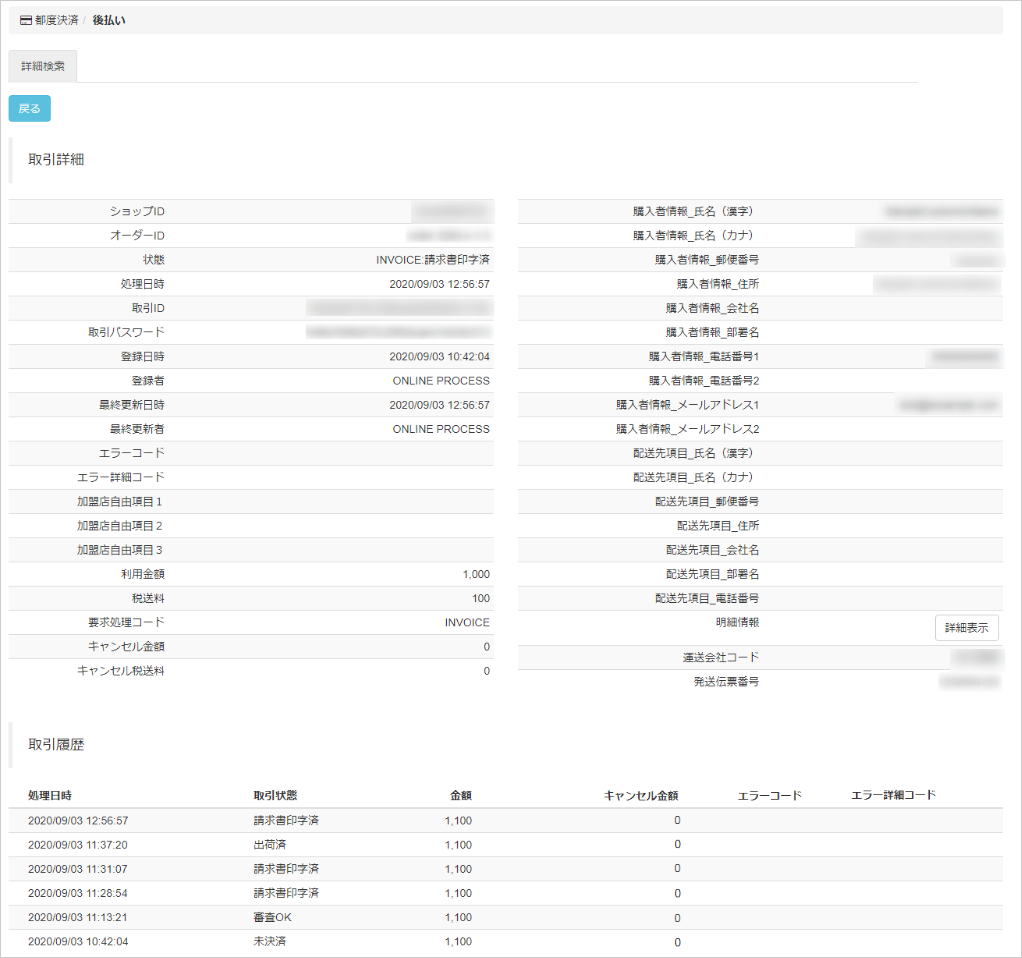Select the キャンセル金額 column header

click(x=641, y=796)
